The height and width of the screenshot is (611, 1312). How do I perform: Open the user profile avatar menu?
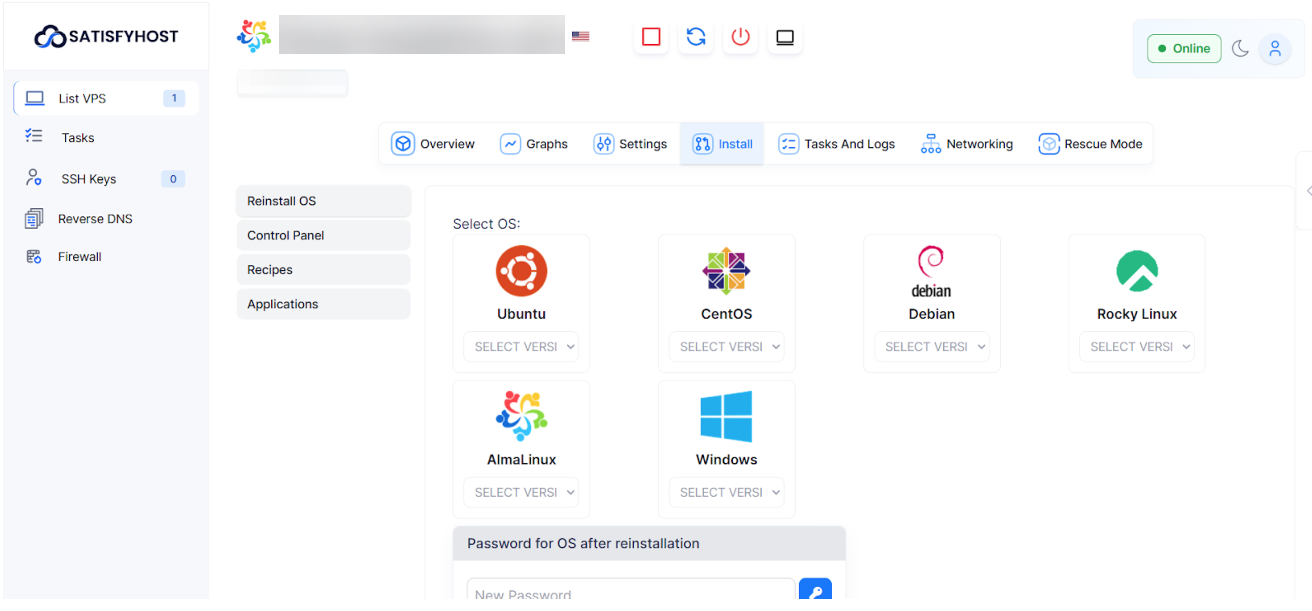tap(1274, 48)
